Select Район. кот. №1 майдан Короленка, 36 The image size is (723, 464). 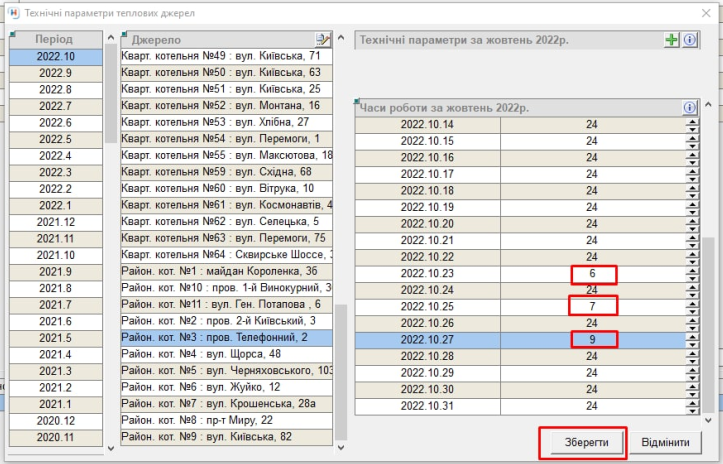[x=226, y=272]
